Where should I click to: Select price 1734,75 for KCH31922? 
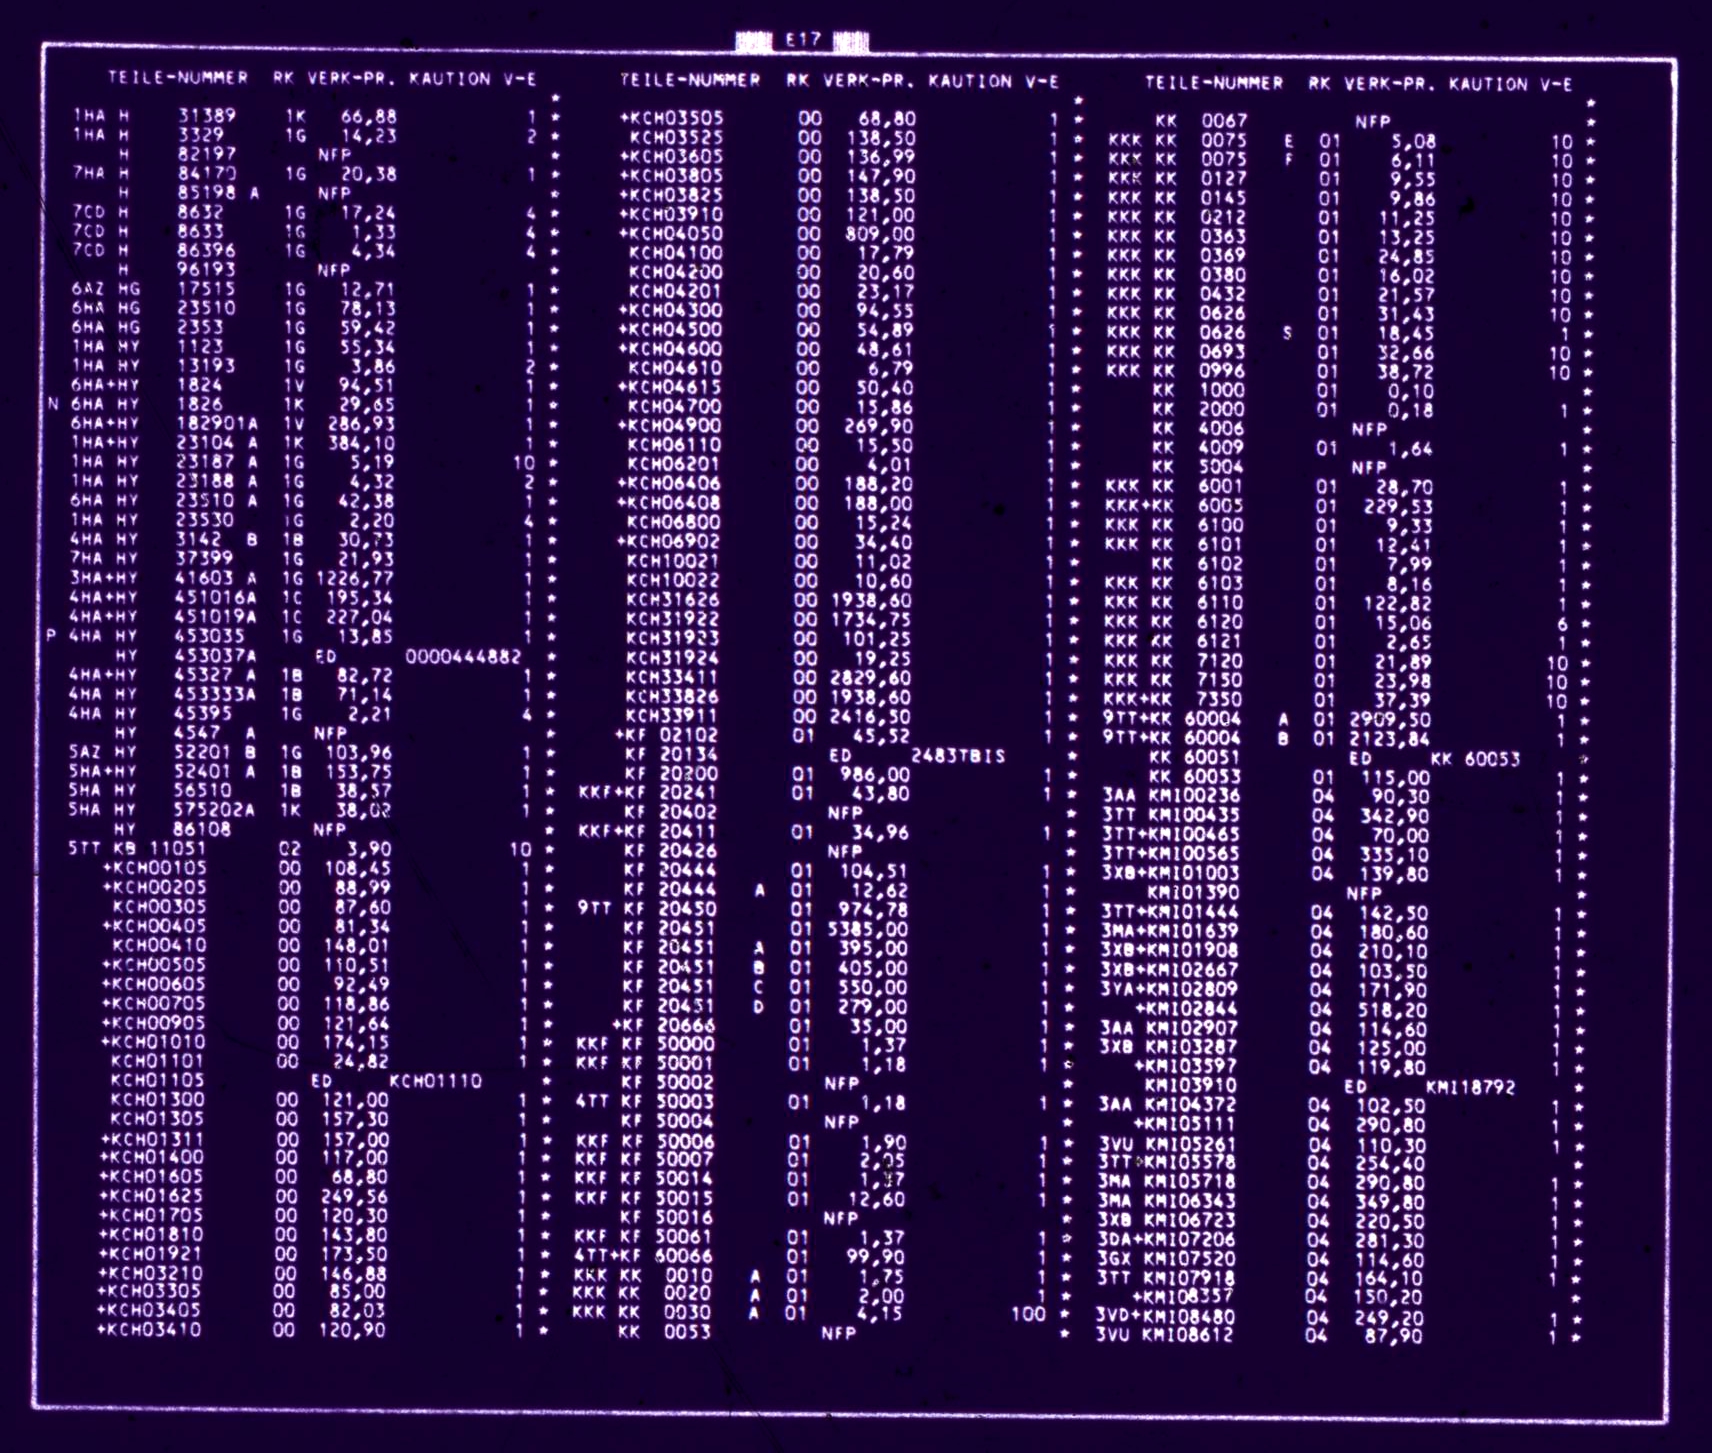[871, 619]
